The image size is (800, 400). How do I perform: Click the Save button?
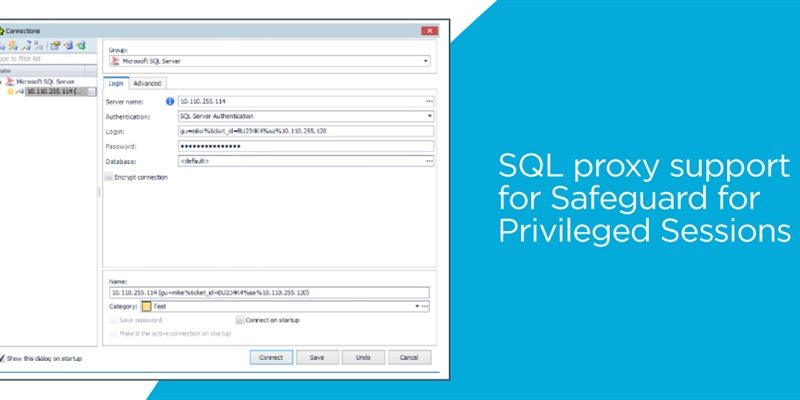click(317, 358)
